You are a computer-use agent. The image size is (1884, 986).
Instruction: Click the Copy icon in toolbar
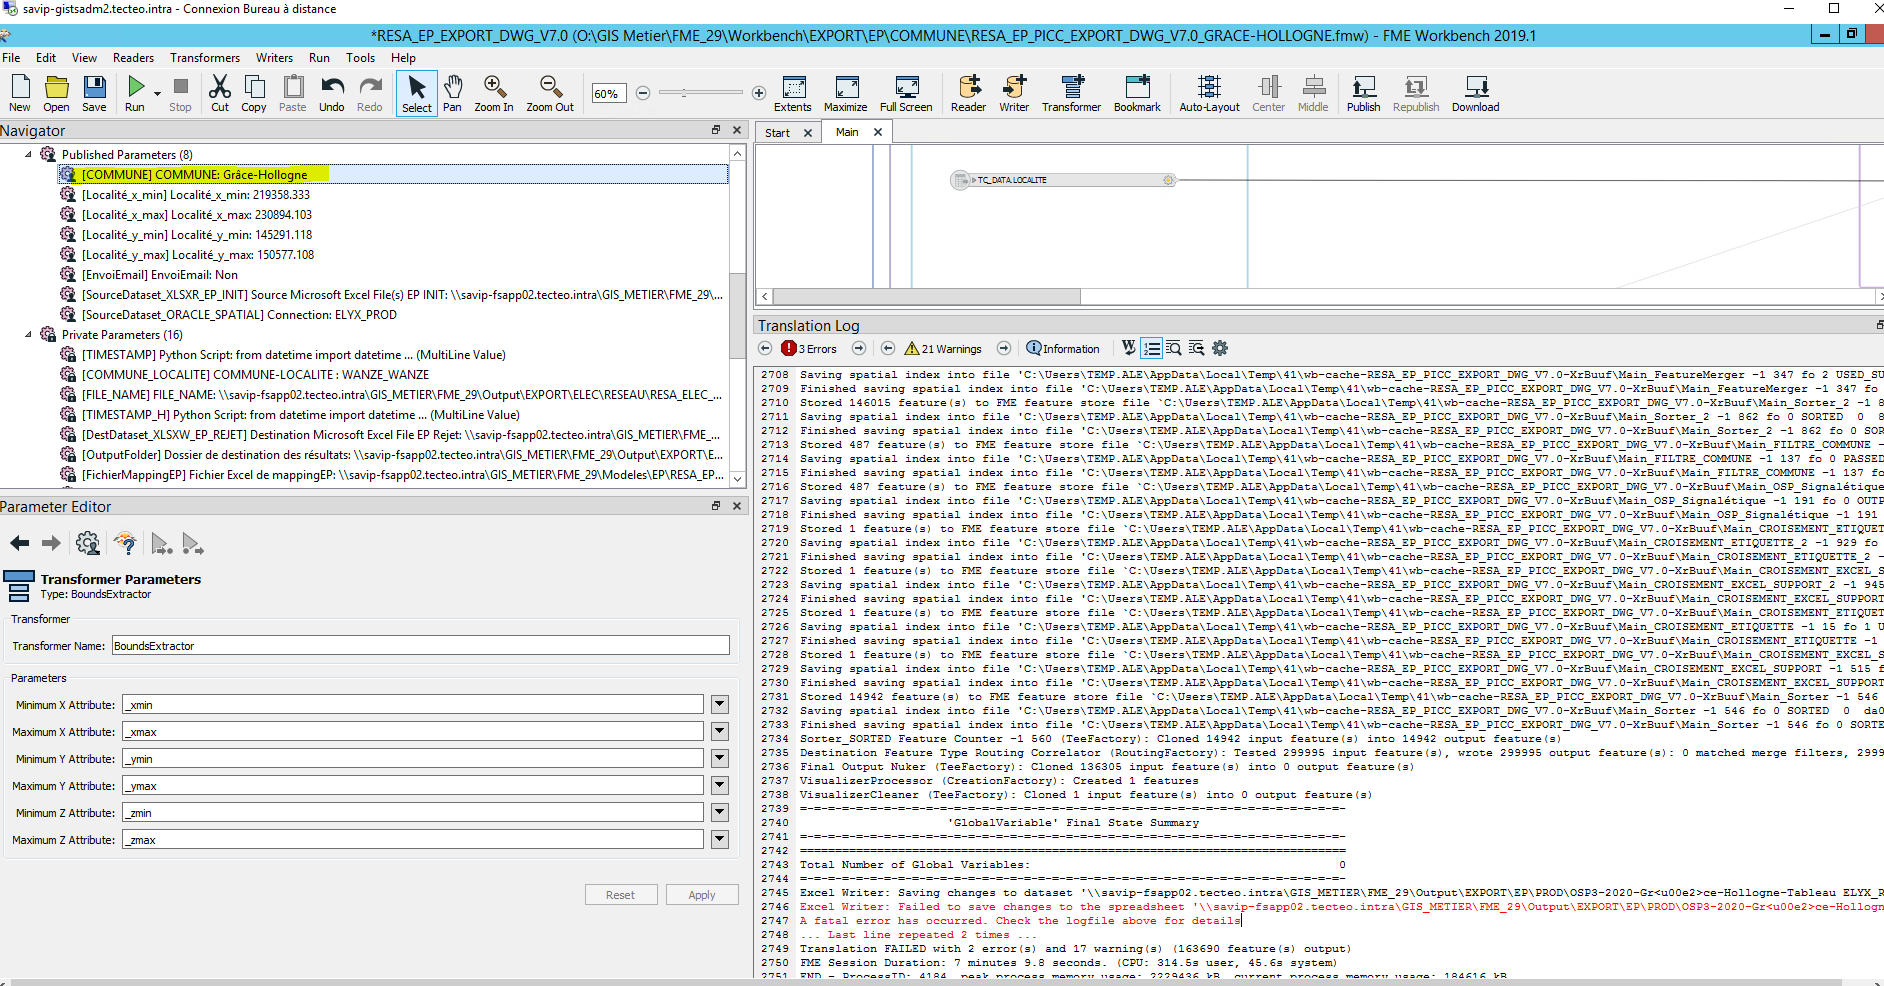point(254,93)
